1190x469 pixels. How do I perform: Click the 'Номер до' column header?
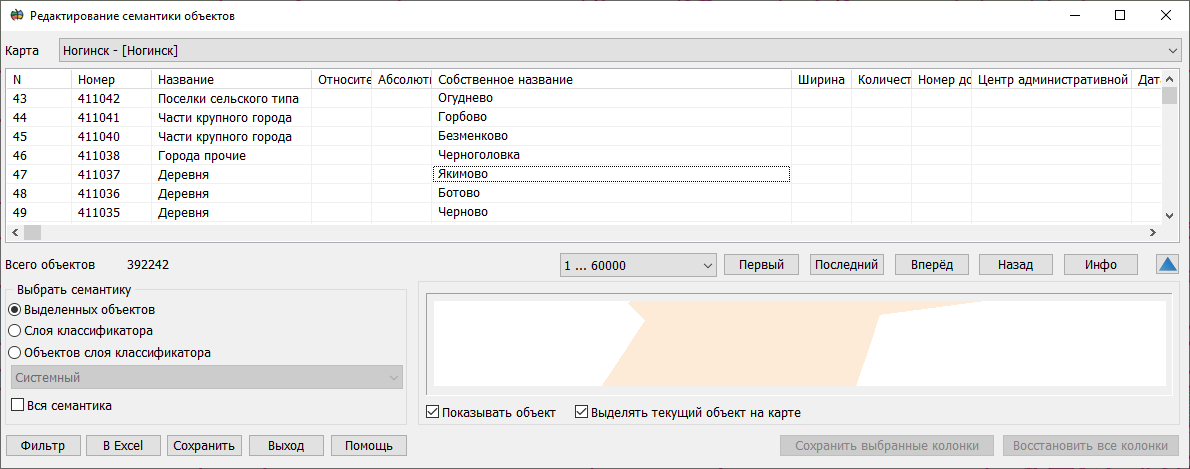tap(942, 80)
